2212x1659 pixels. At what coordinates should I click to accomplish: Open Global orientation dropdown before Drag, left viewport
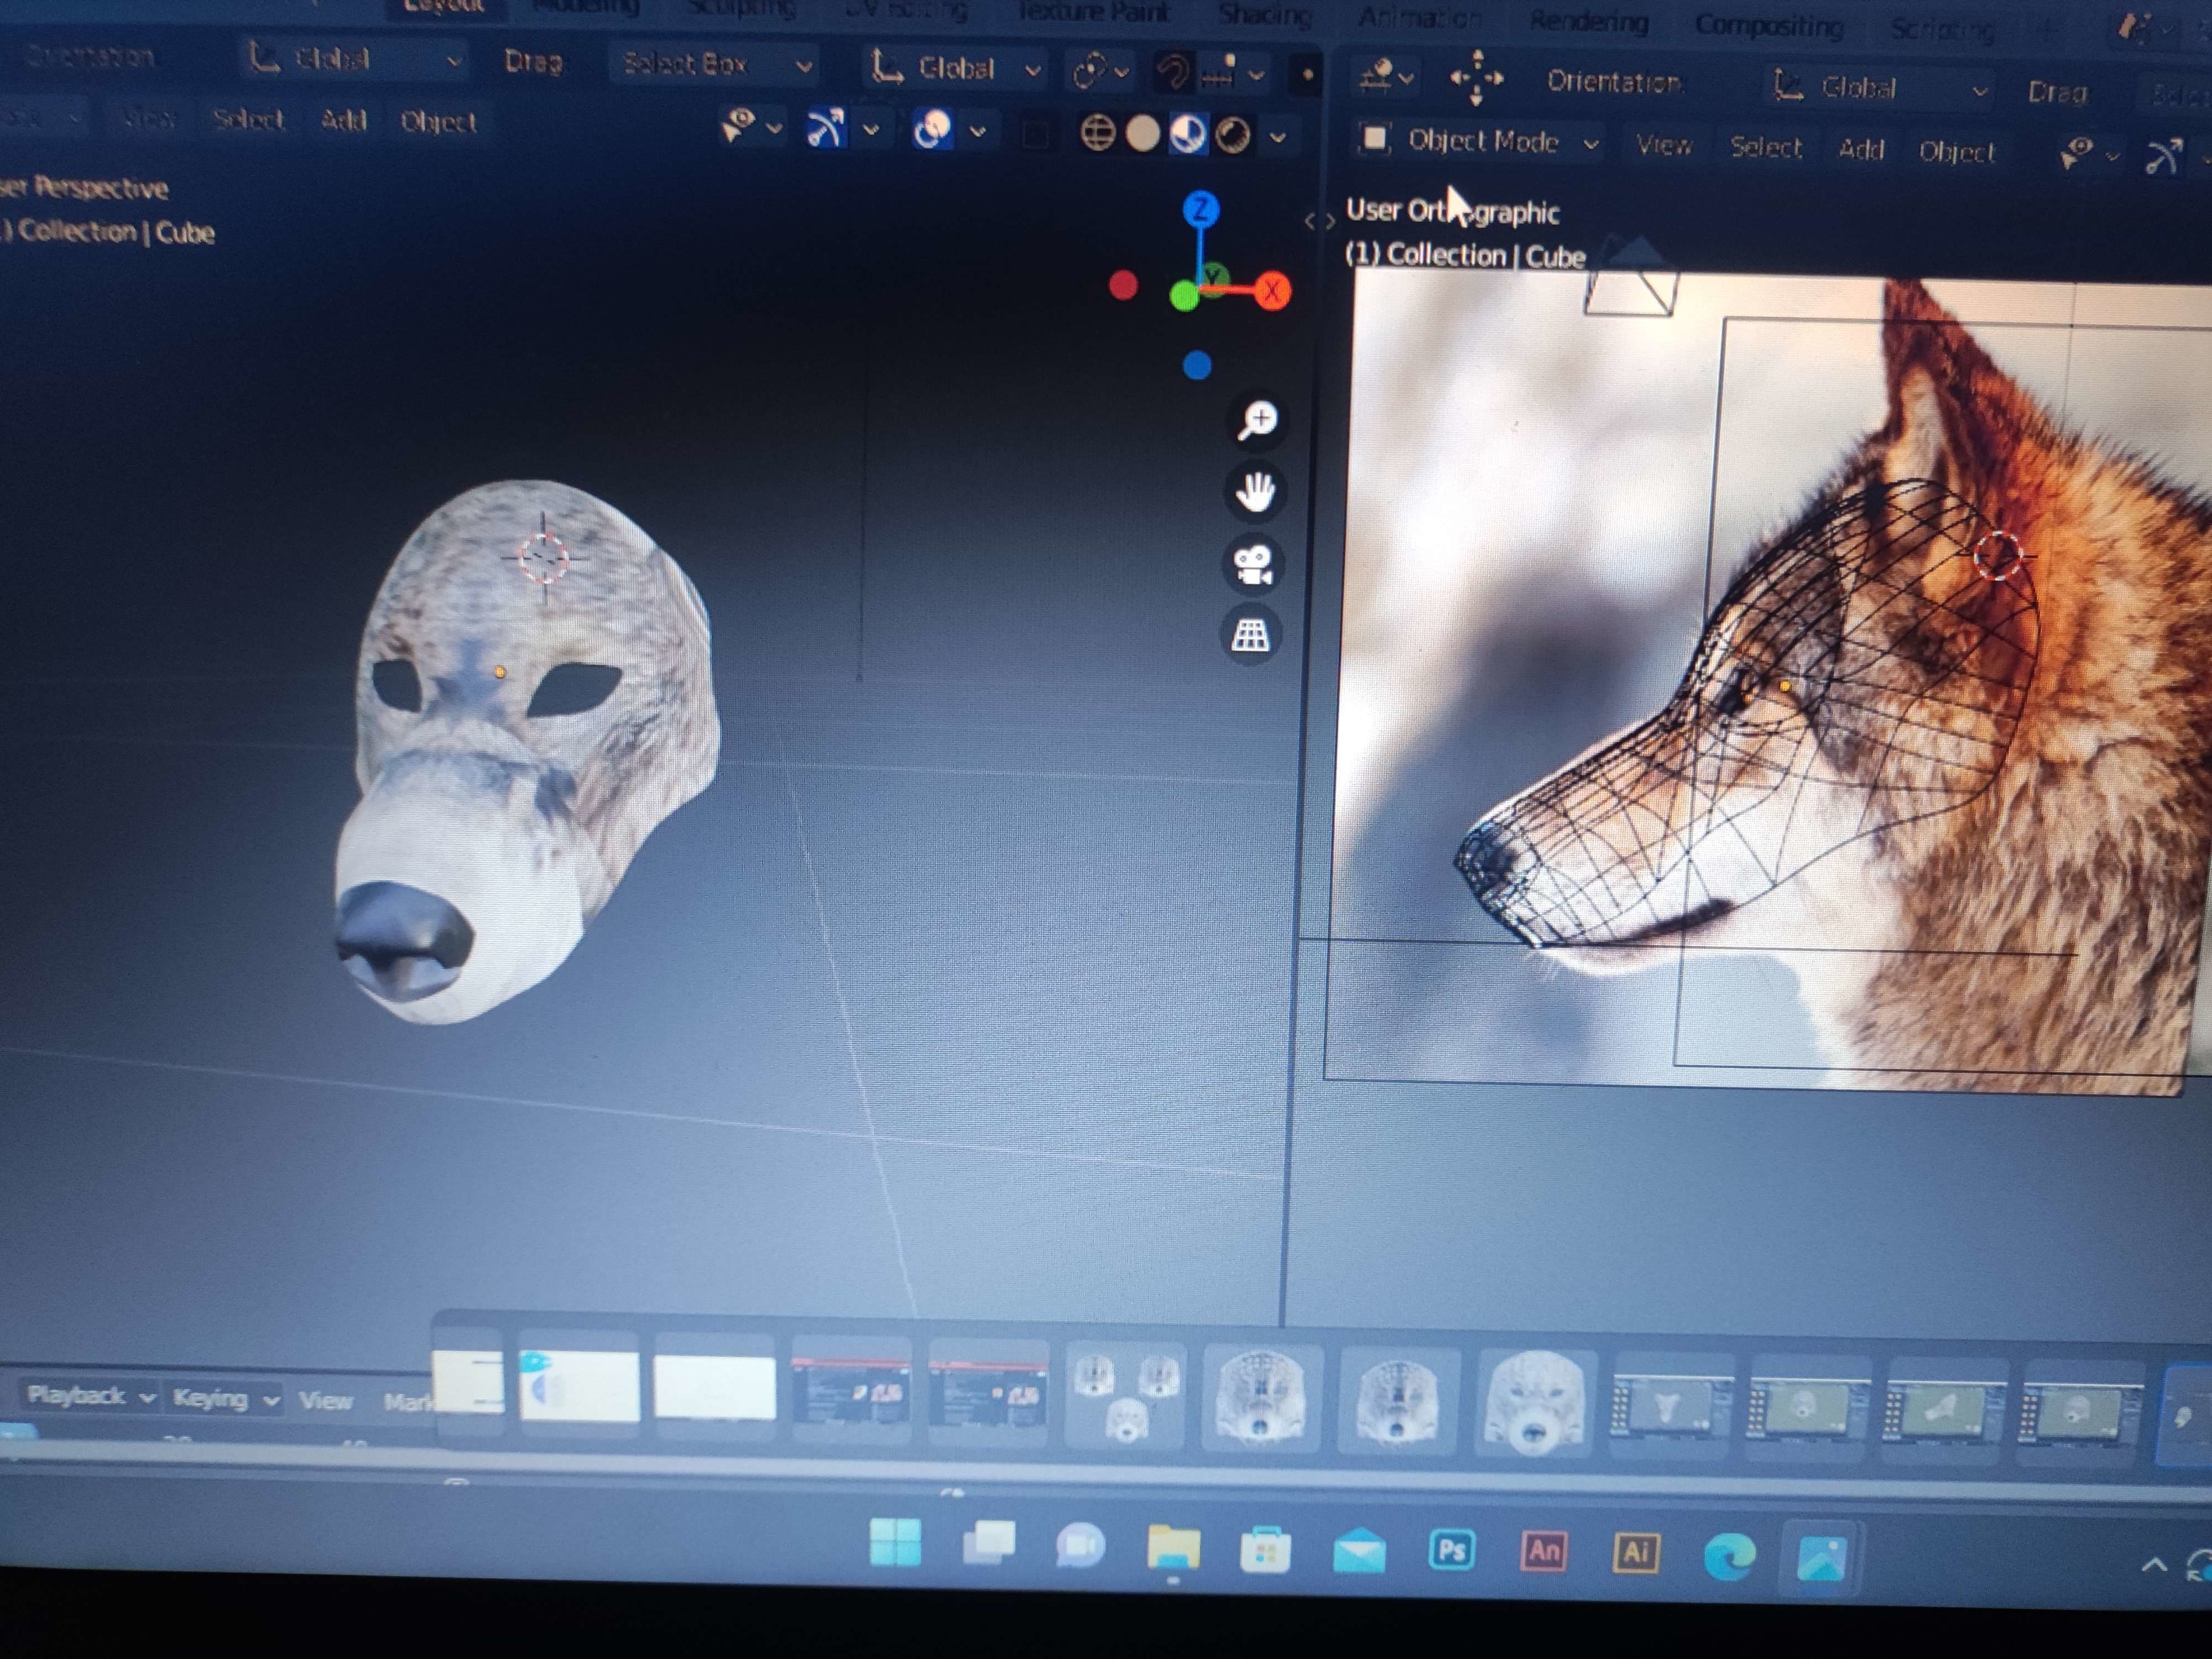pos(354,59)
